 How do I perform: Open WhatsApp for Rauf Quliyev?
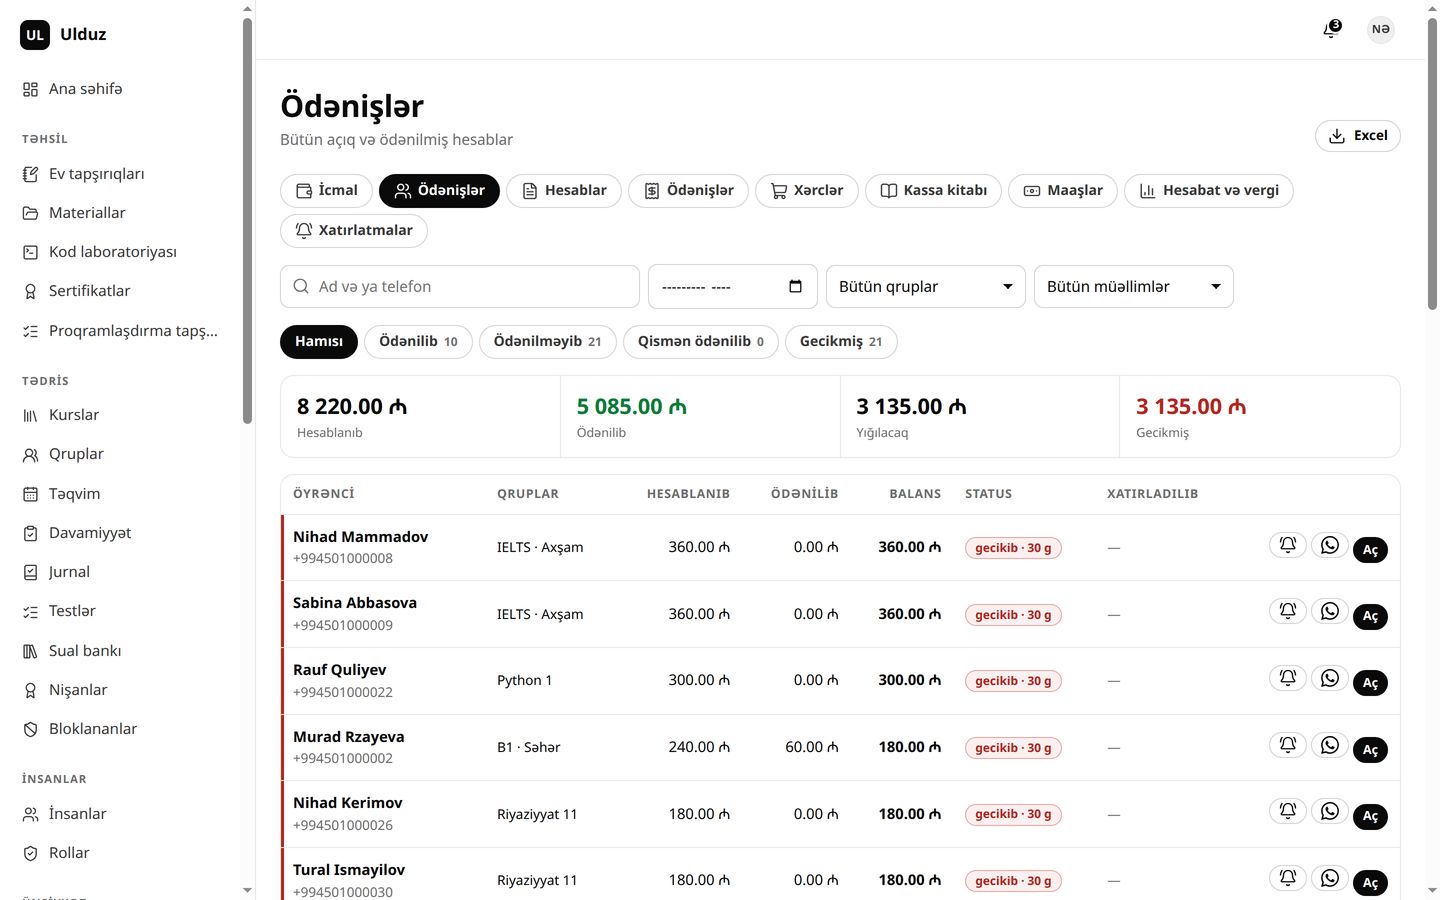pos(1330,678)
